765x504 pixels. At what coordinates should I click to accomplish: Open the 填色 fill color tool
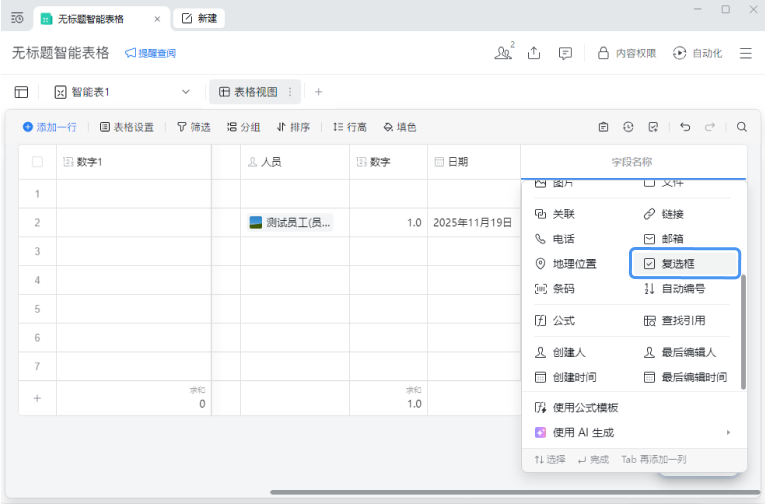coord(400,127)
